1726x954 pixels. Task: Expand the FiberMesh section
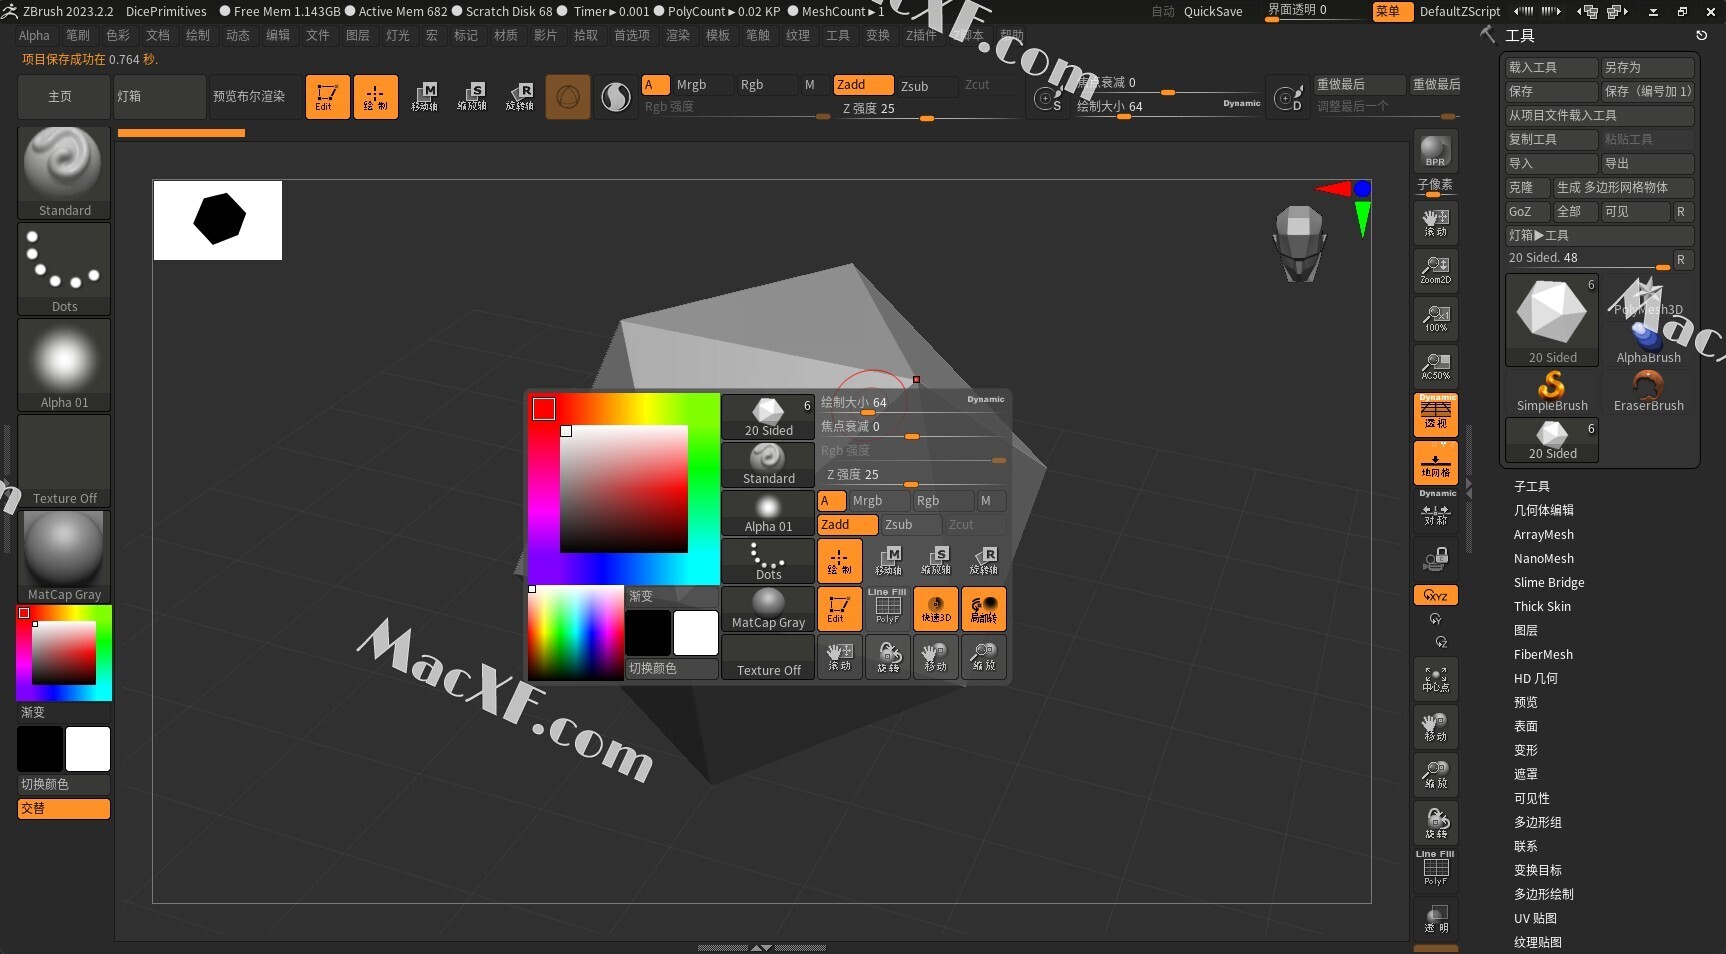click(1543, 655)
